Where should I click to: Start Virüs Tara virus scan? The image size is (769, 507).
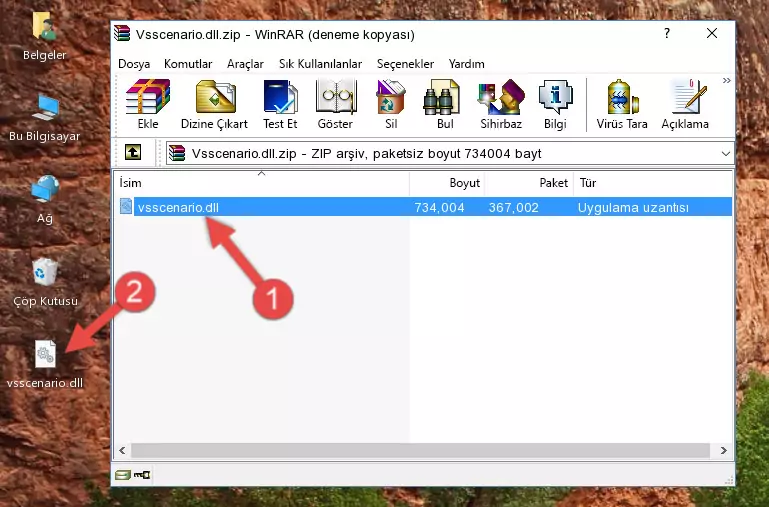(622, 104)
